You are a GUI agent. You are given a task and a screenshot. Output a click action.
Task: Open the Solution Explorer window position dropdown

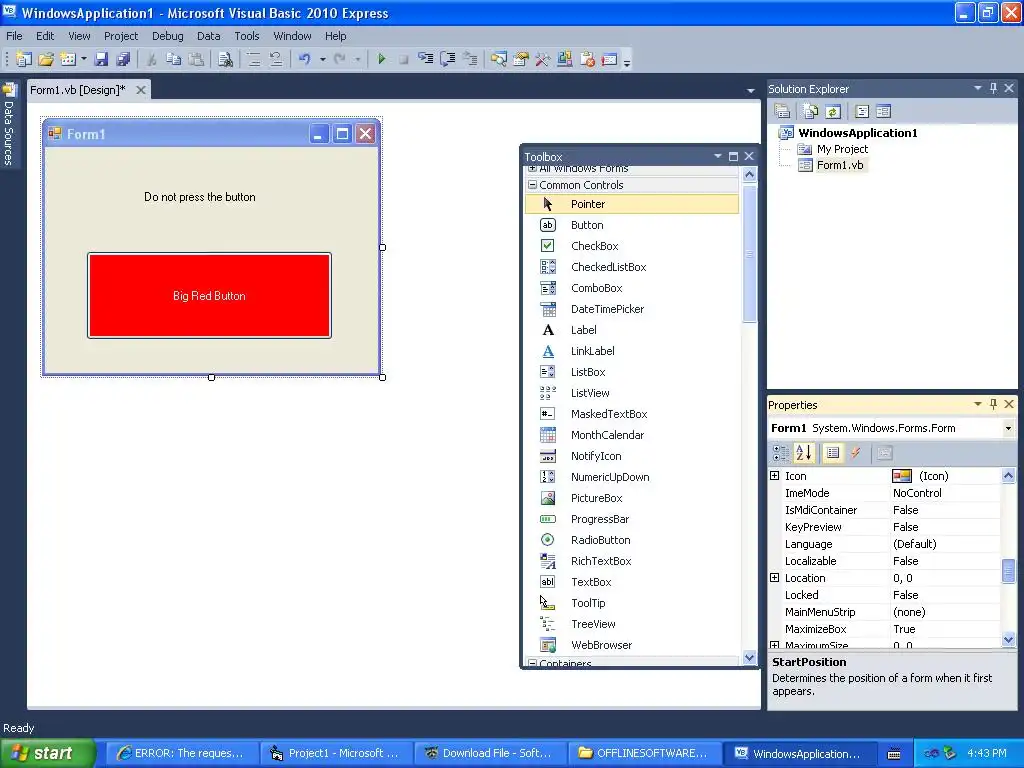point(978,88)
